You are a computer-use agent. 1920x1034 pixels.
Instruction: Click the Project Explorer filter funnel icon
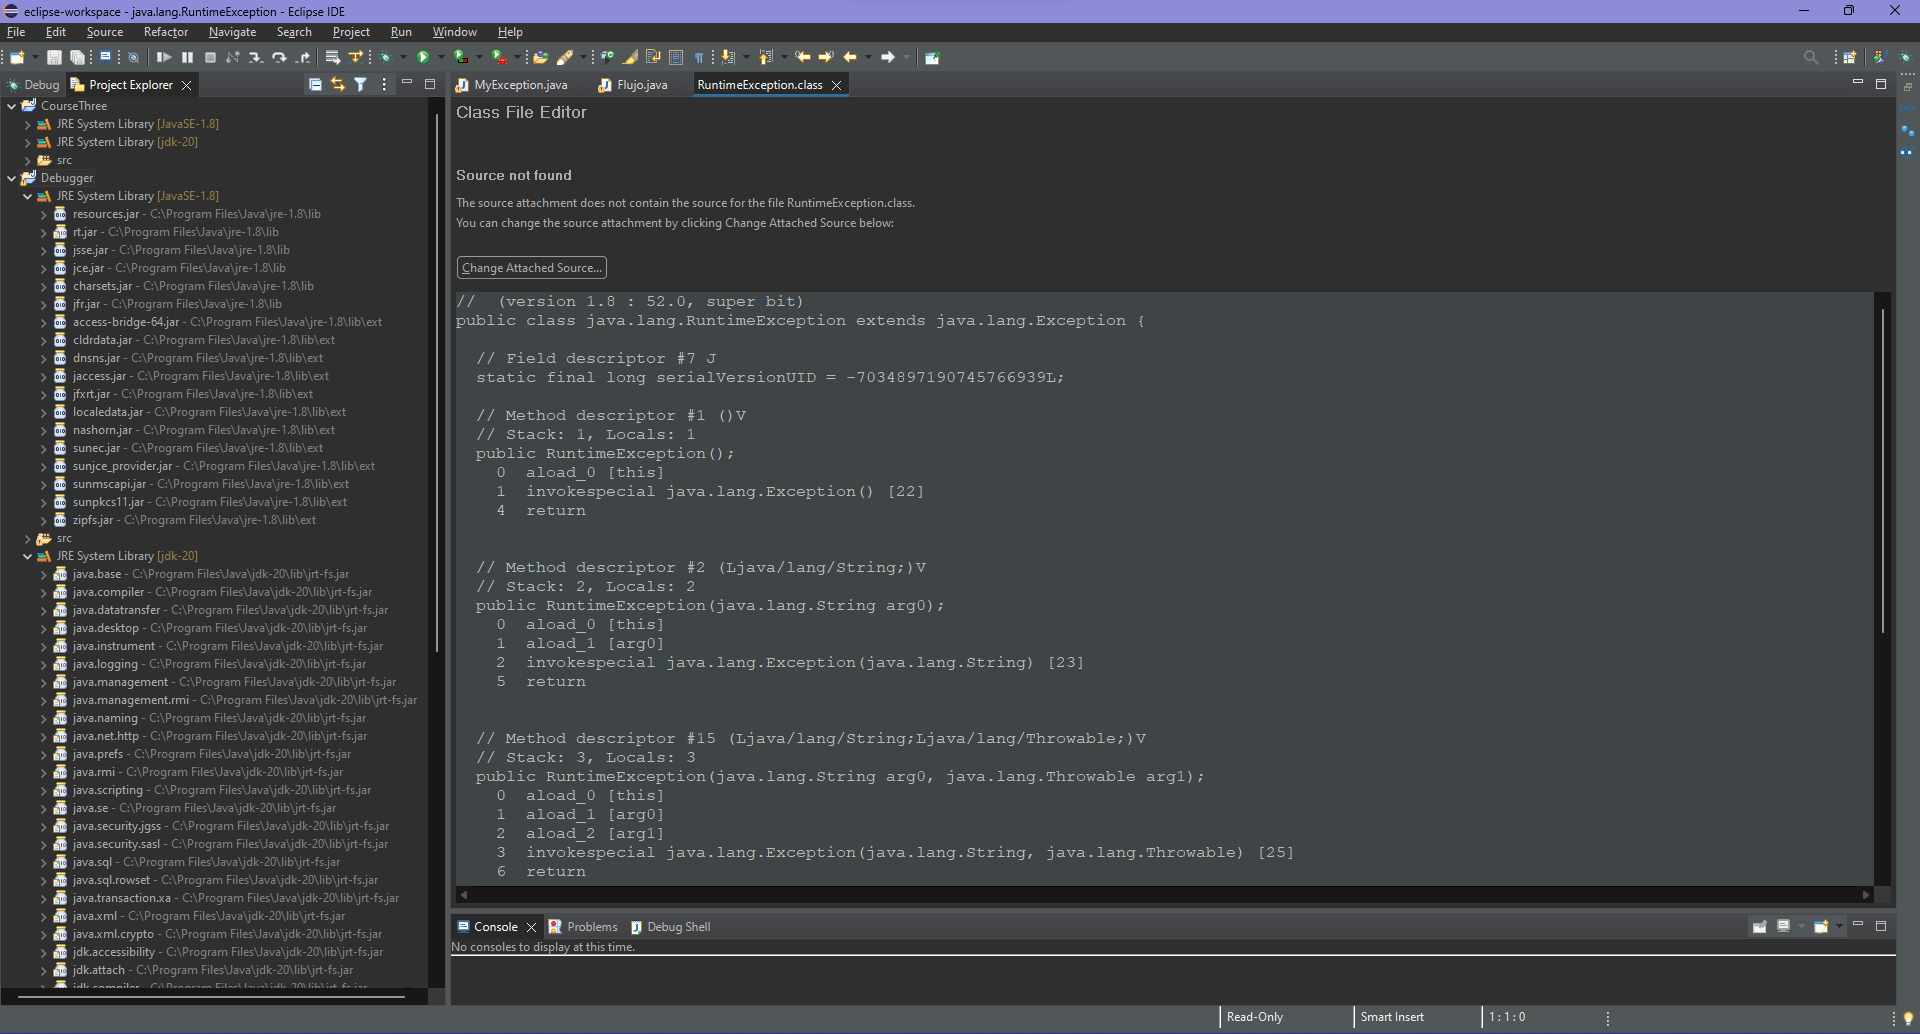pyautogui.click(x=361, y=85)
